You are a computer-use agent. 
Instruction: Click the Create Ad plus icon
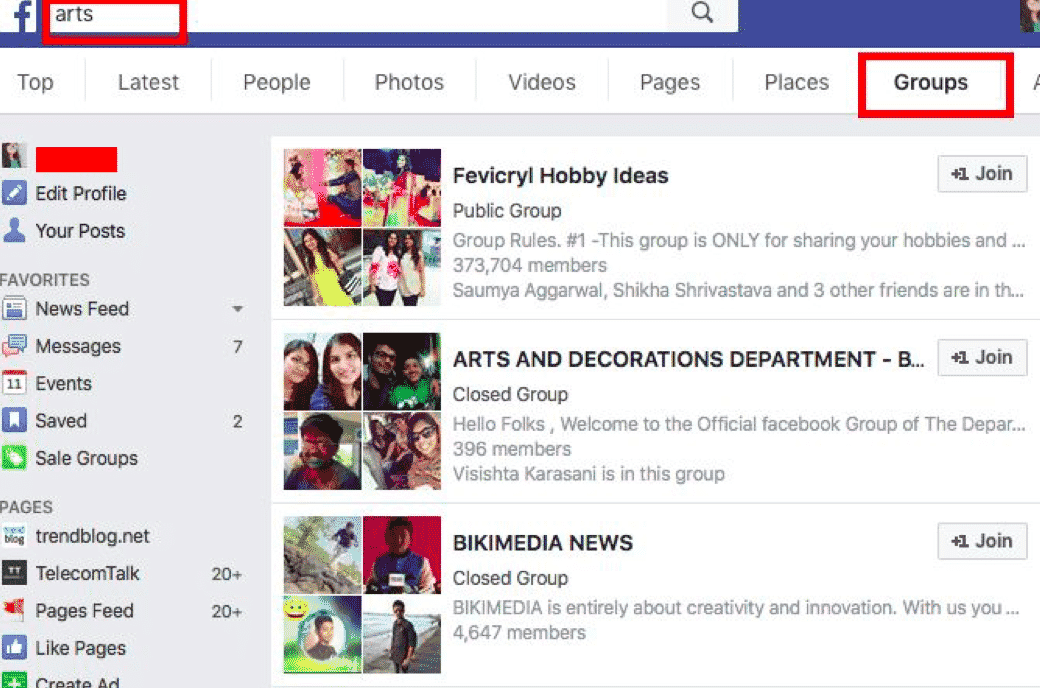[x=14, y=680]
